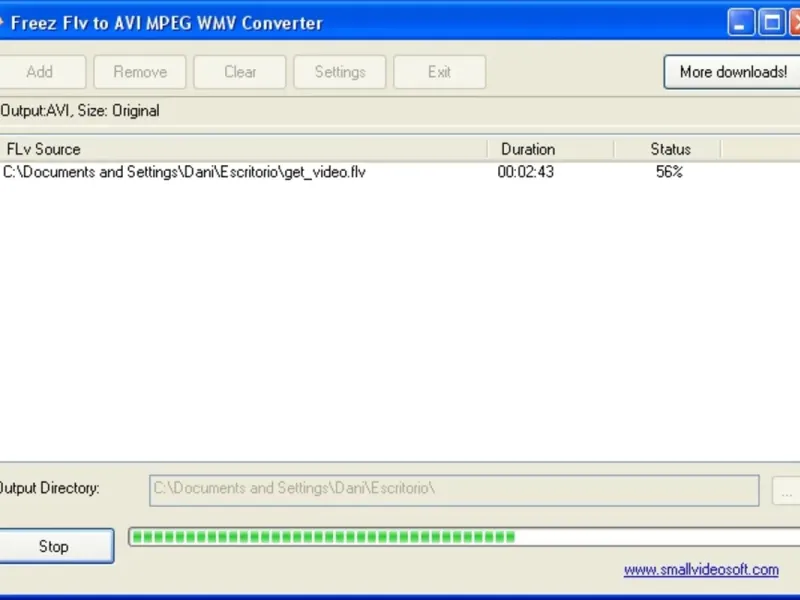Viewport: 800px width, 600px height.
Task: Click the Status column header
Action: [668, 149]
